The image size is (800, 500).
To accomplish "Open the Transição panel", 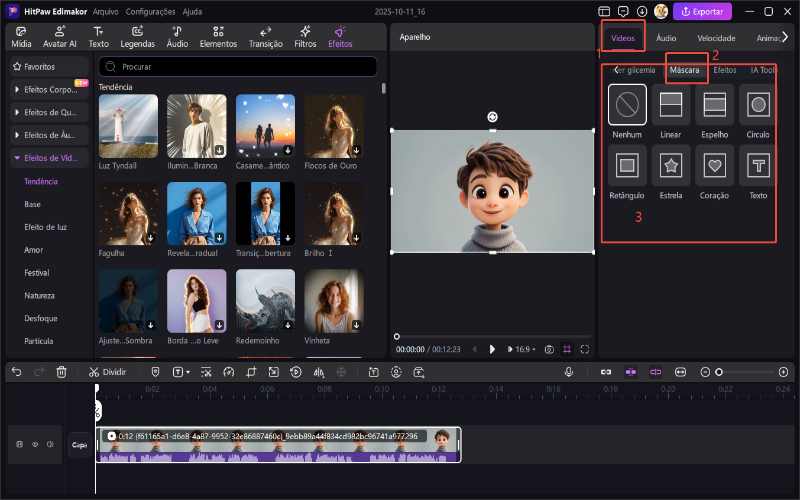I will pos(265,37).
